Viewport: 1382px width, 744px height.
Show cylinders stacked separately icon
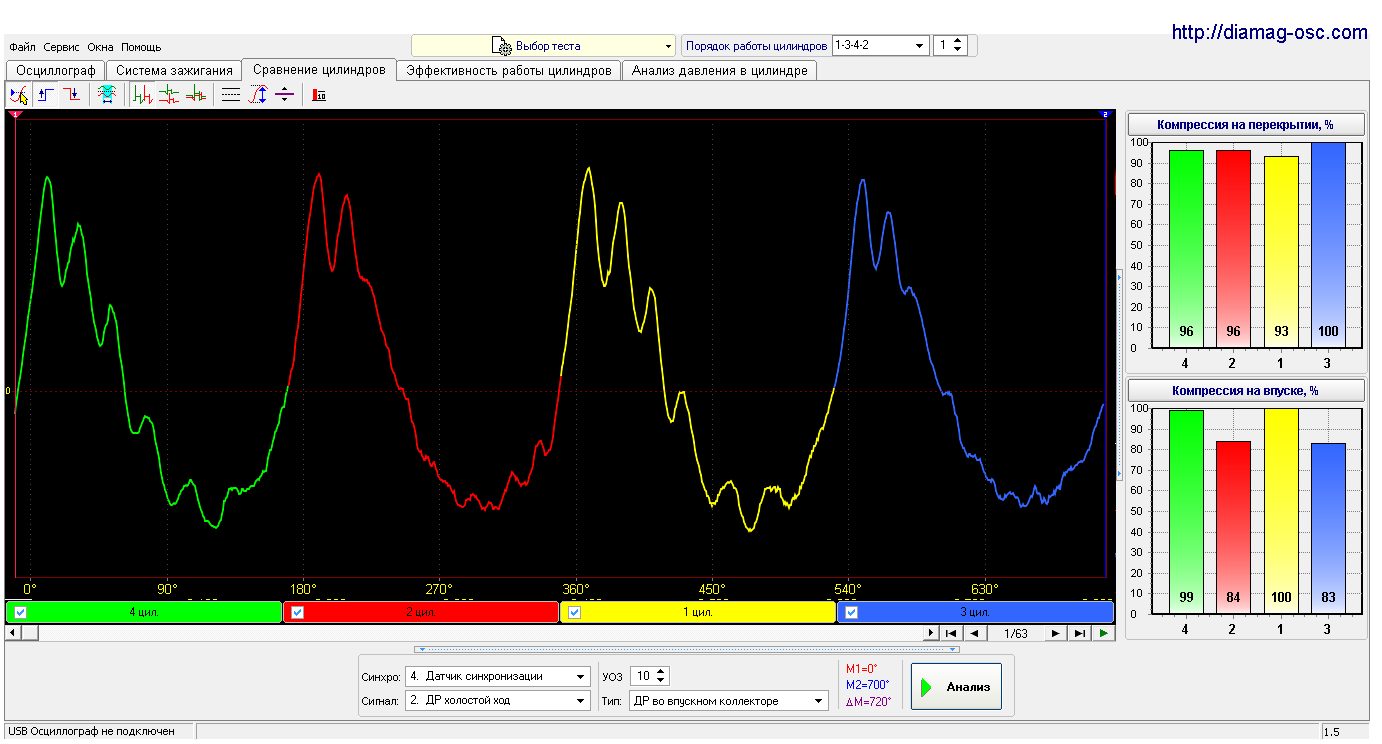click(x=169, y=95)
